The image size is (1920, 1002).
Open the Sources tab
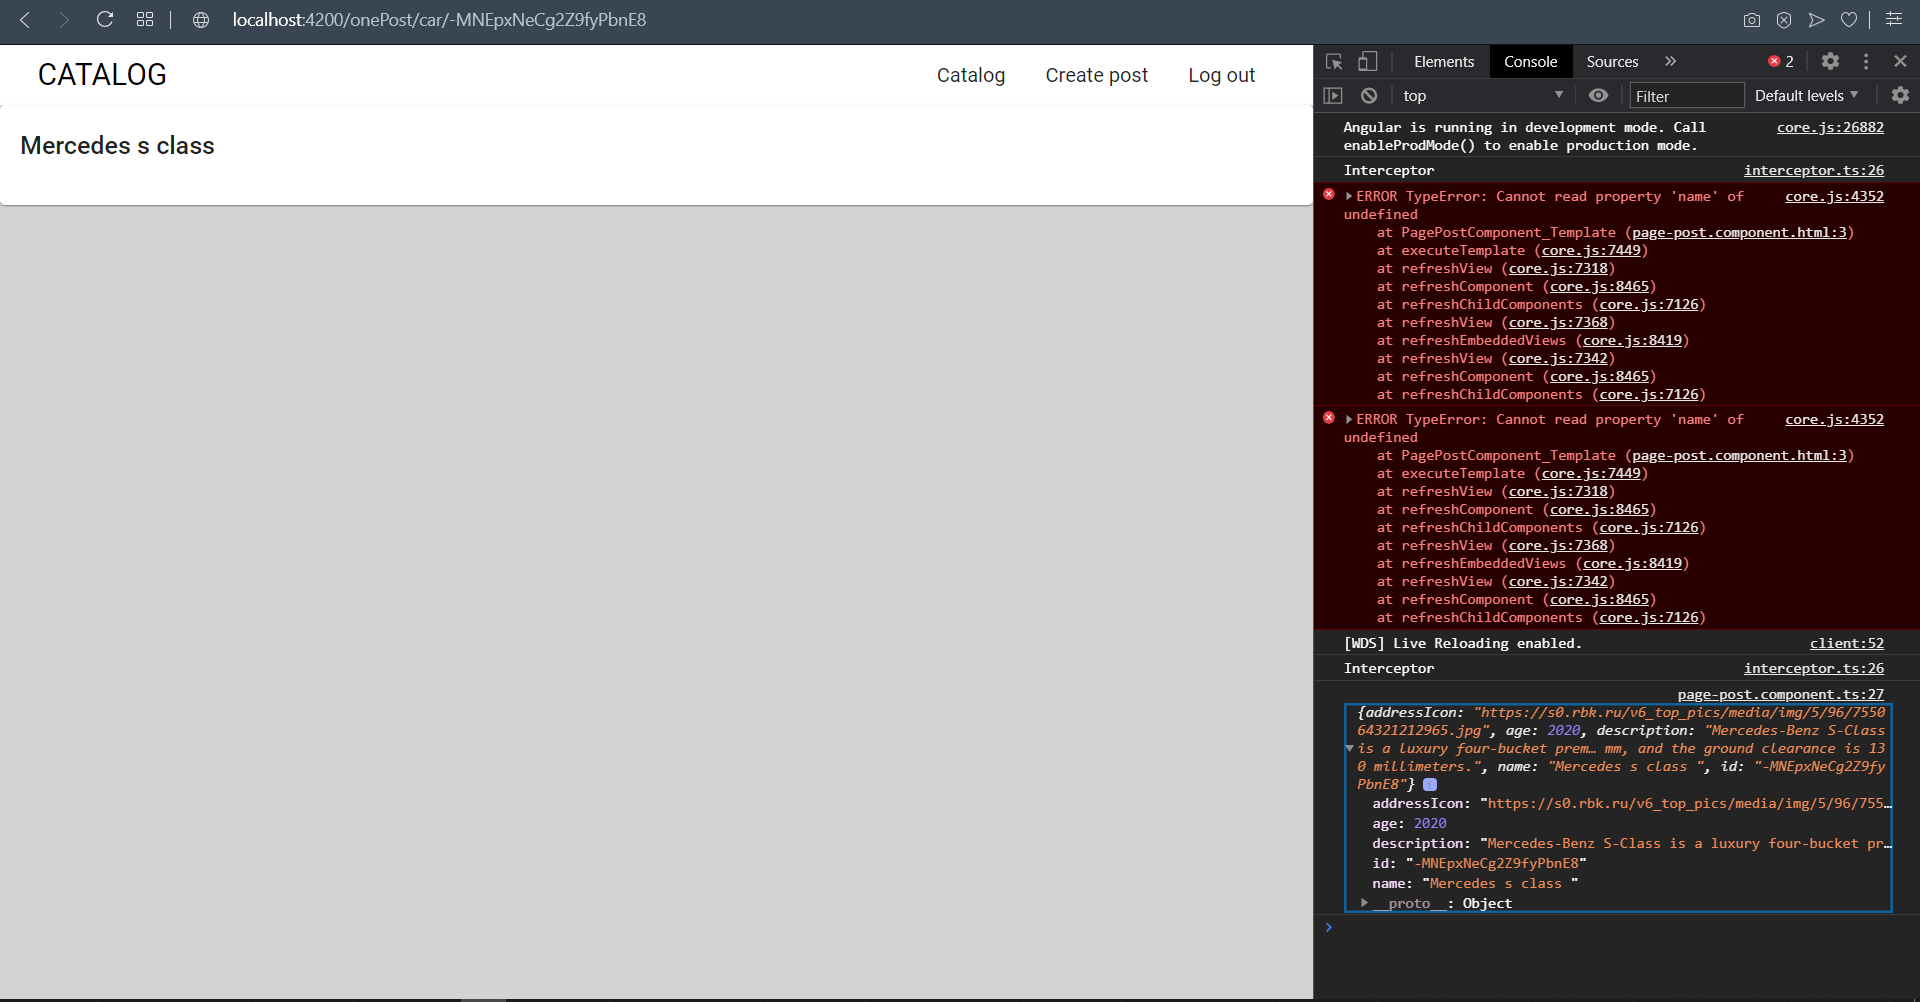click(x=1612, y=61)
